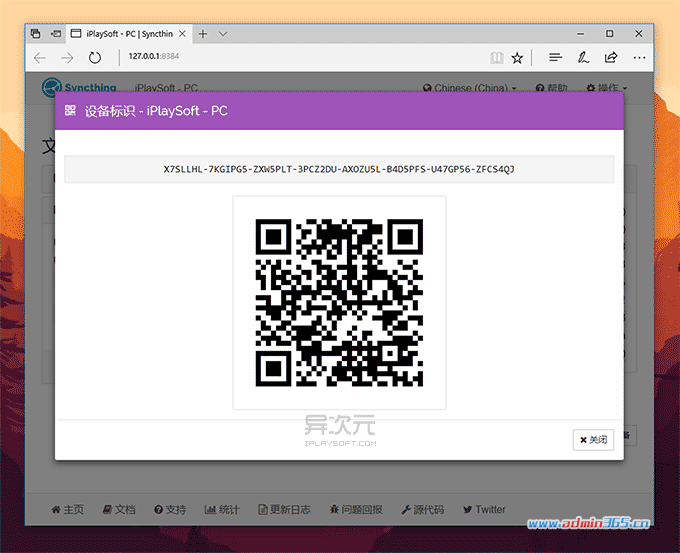Open reading view book icon

(x=497, y=58)
